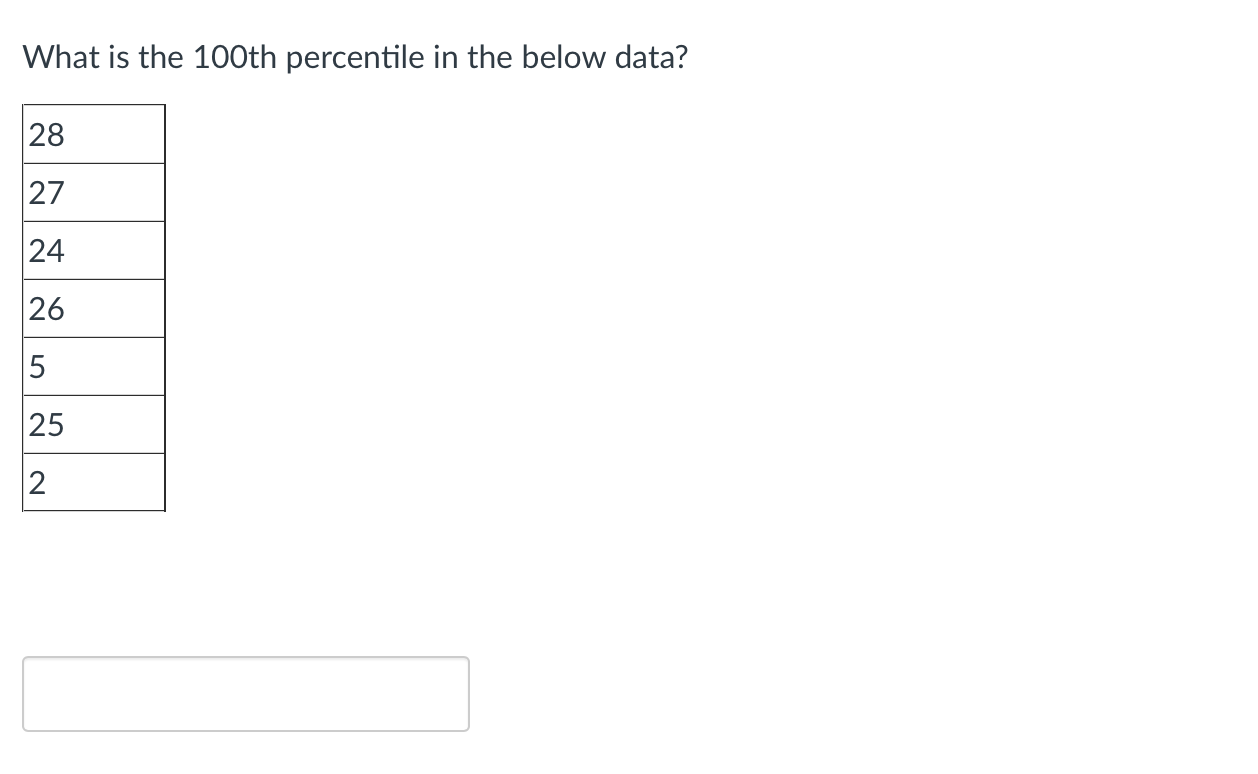The image size is (1258, 774).
Task: Click the word "is" in the question
Action: (x=116, y=57)
